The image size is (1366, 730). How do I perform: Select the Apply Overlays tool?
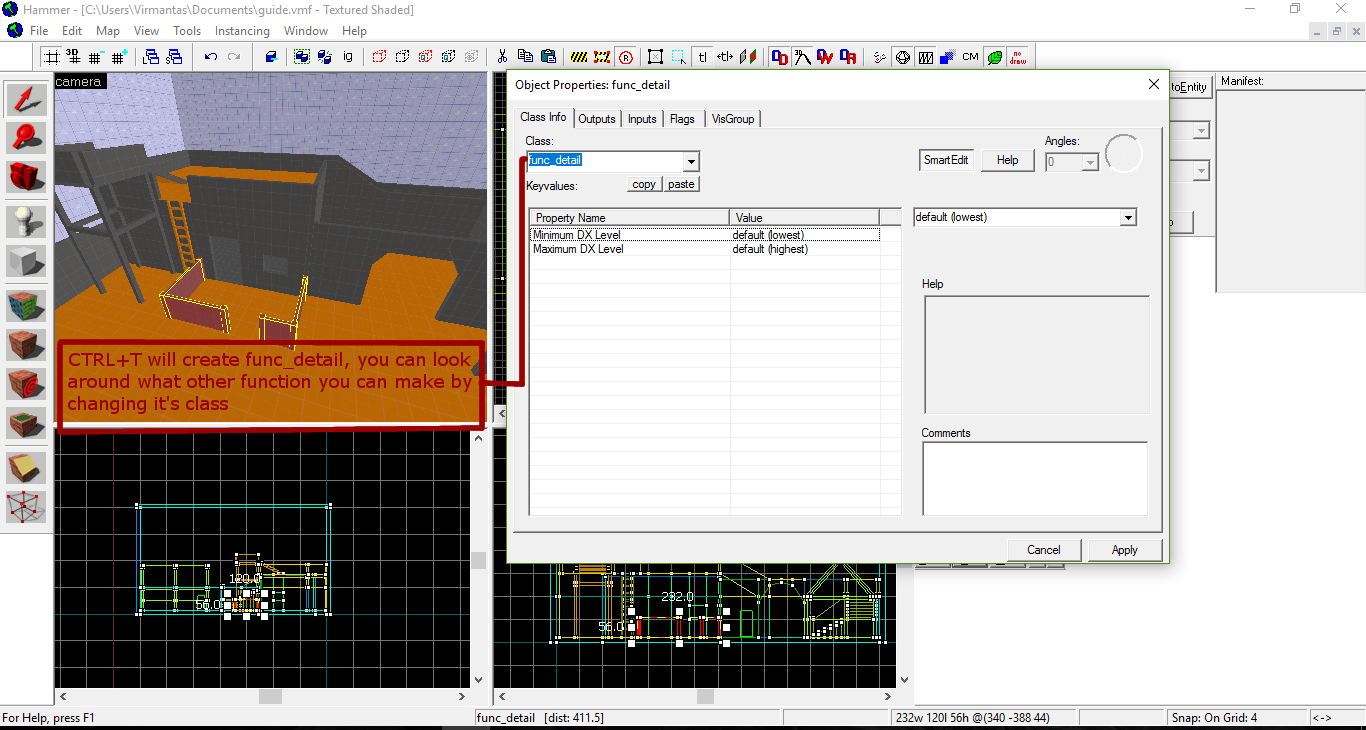pyautogui.click(x=27, y=423)
